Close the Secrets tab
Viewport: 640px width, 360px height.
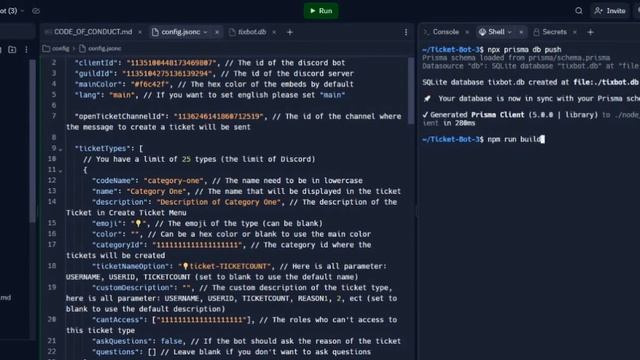[x=575, y=32]
